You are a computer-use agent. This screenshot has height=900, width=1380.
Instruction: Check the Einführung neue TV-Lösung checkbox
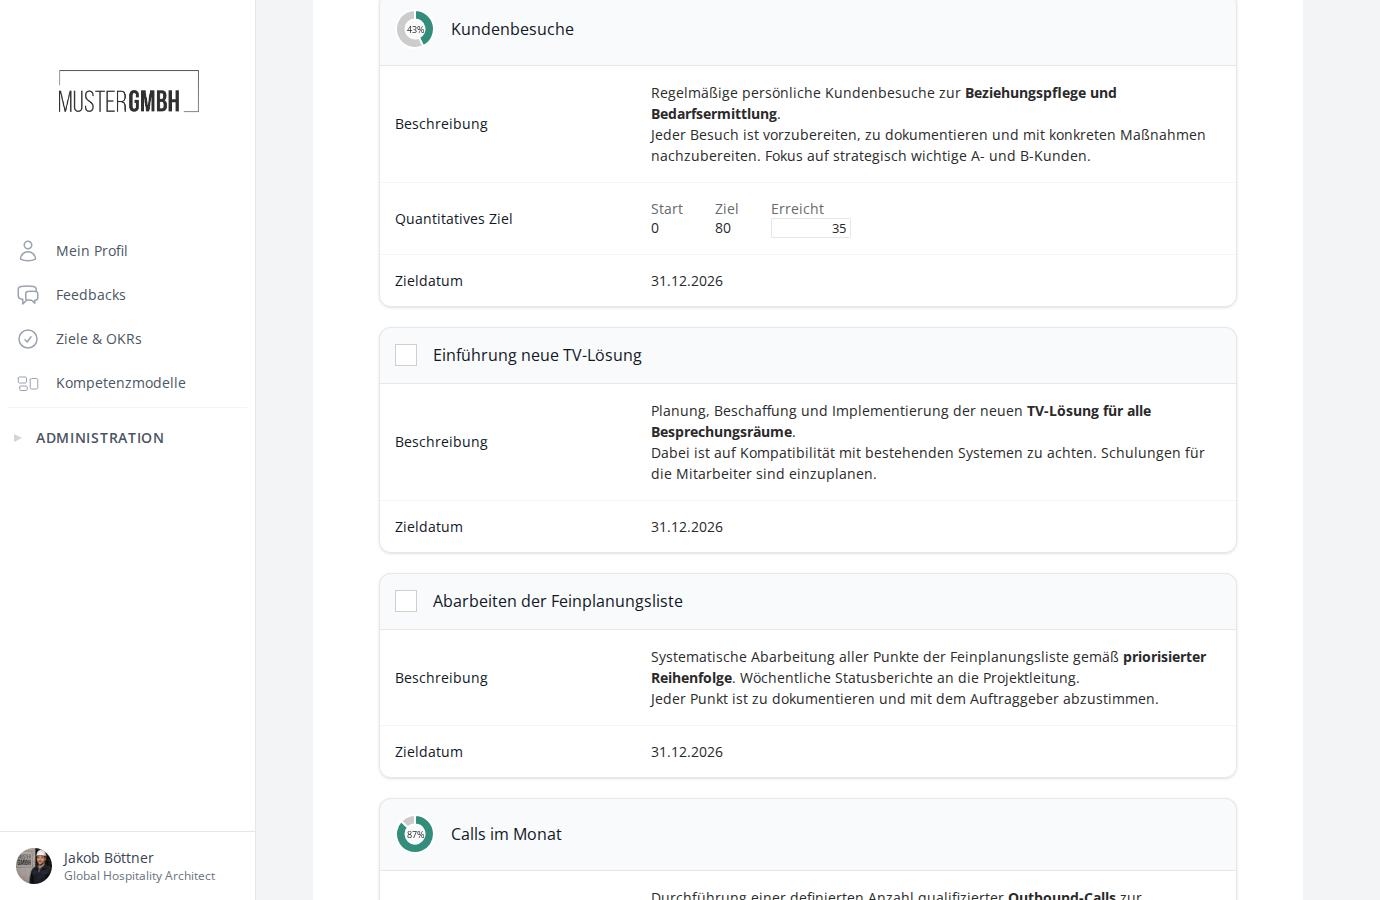point(406,355)
